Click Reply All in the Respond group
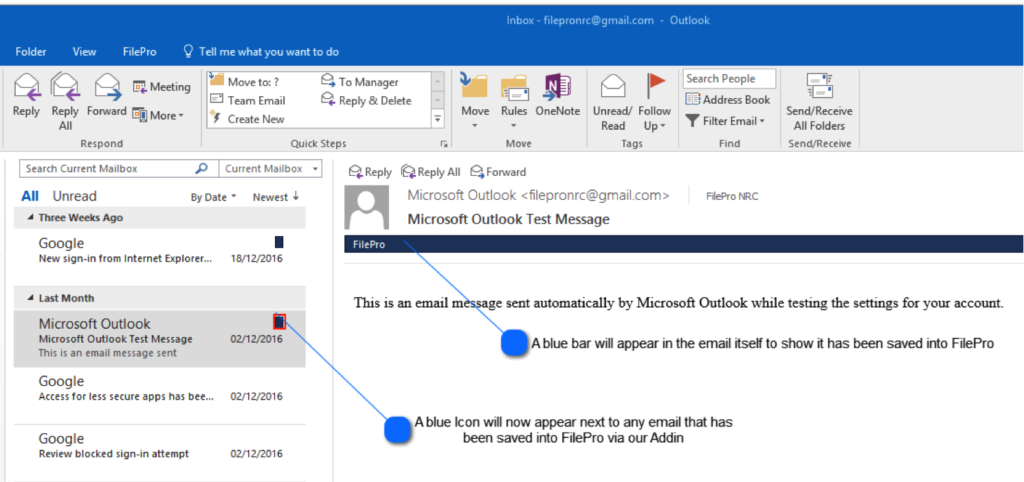This screenshot has width=1024, height=482. (x=65, y=101)
